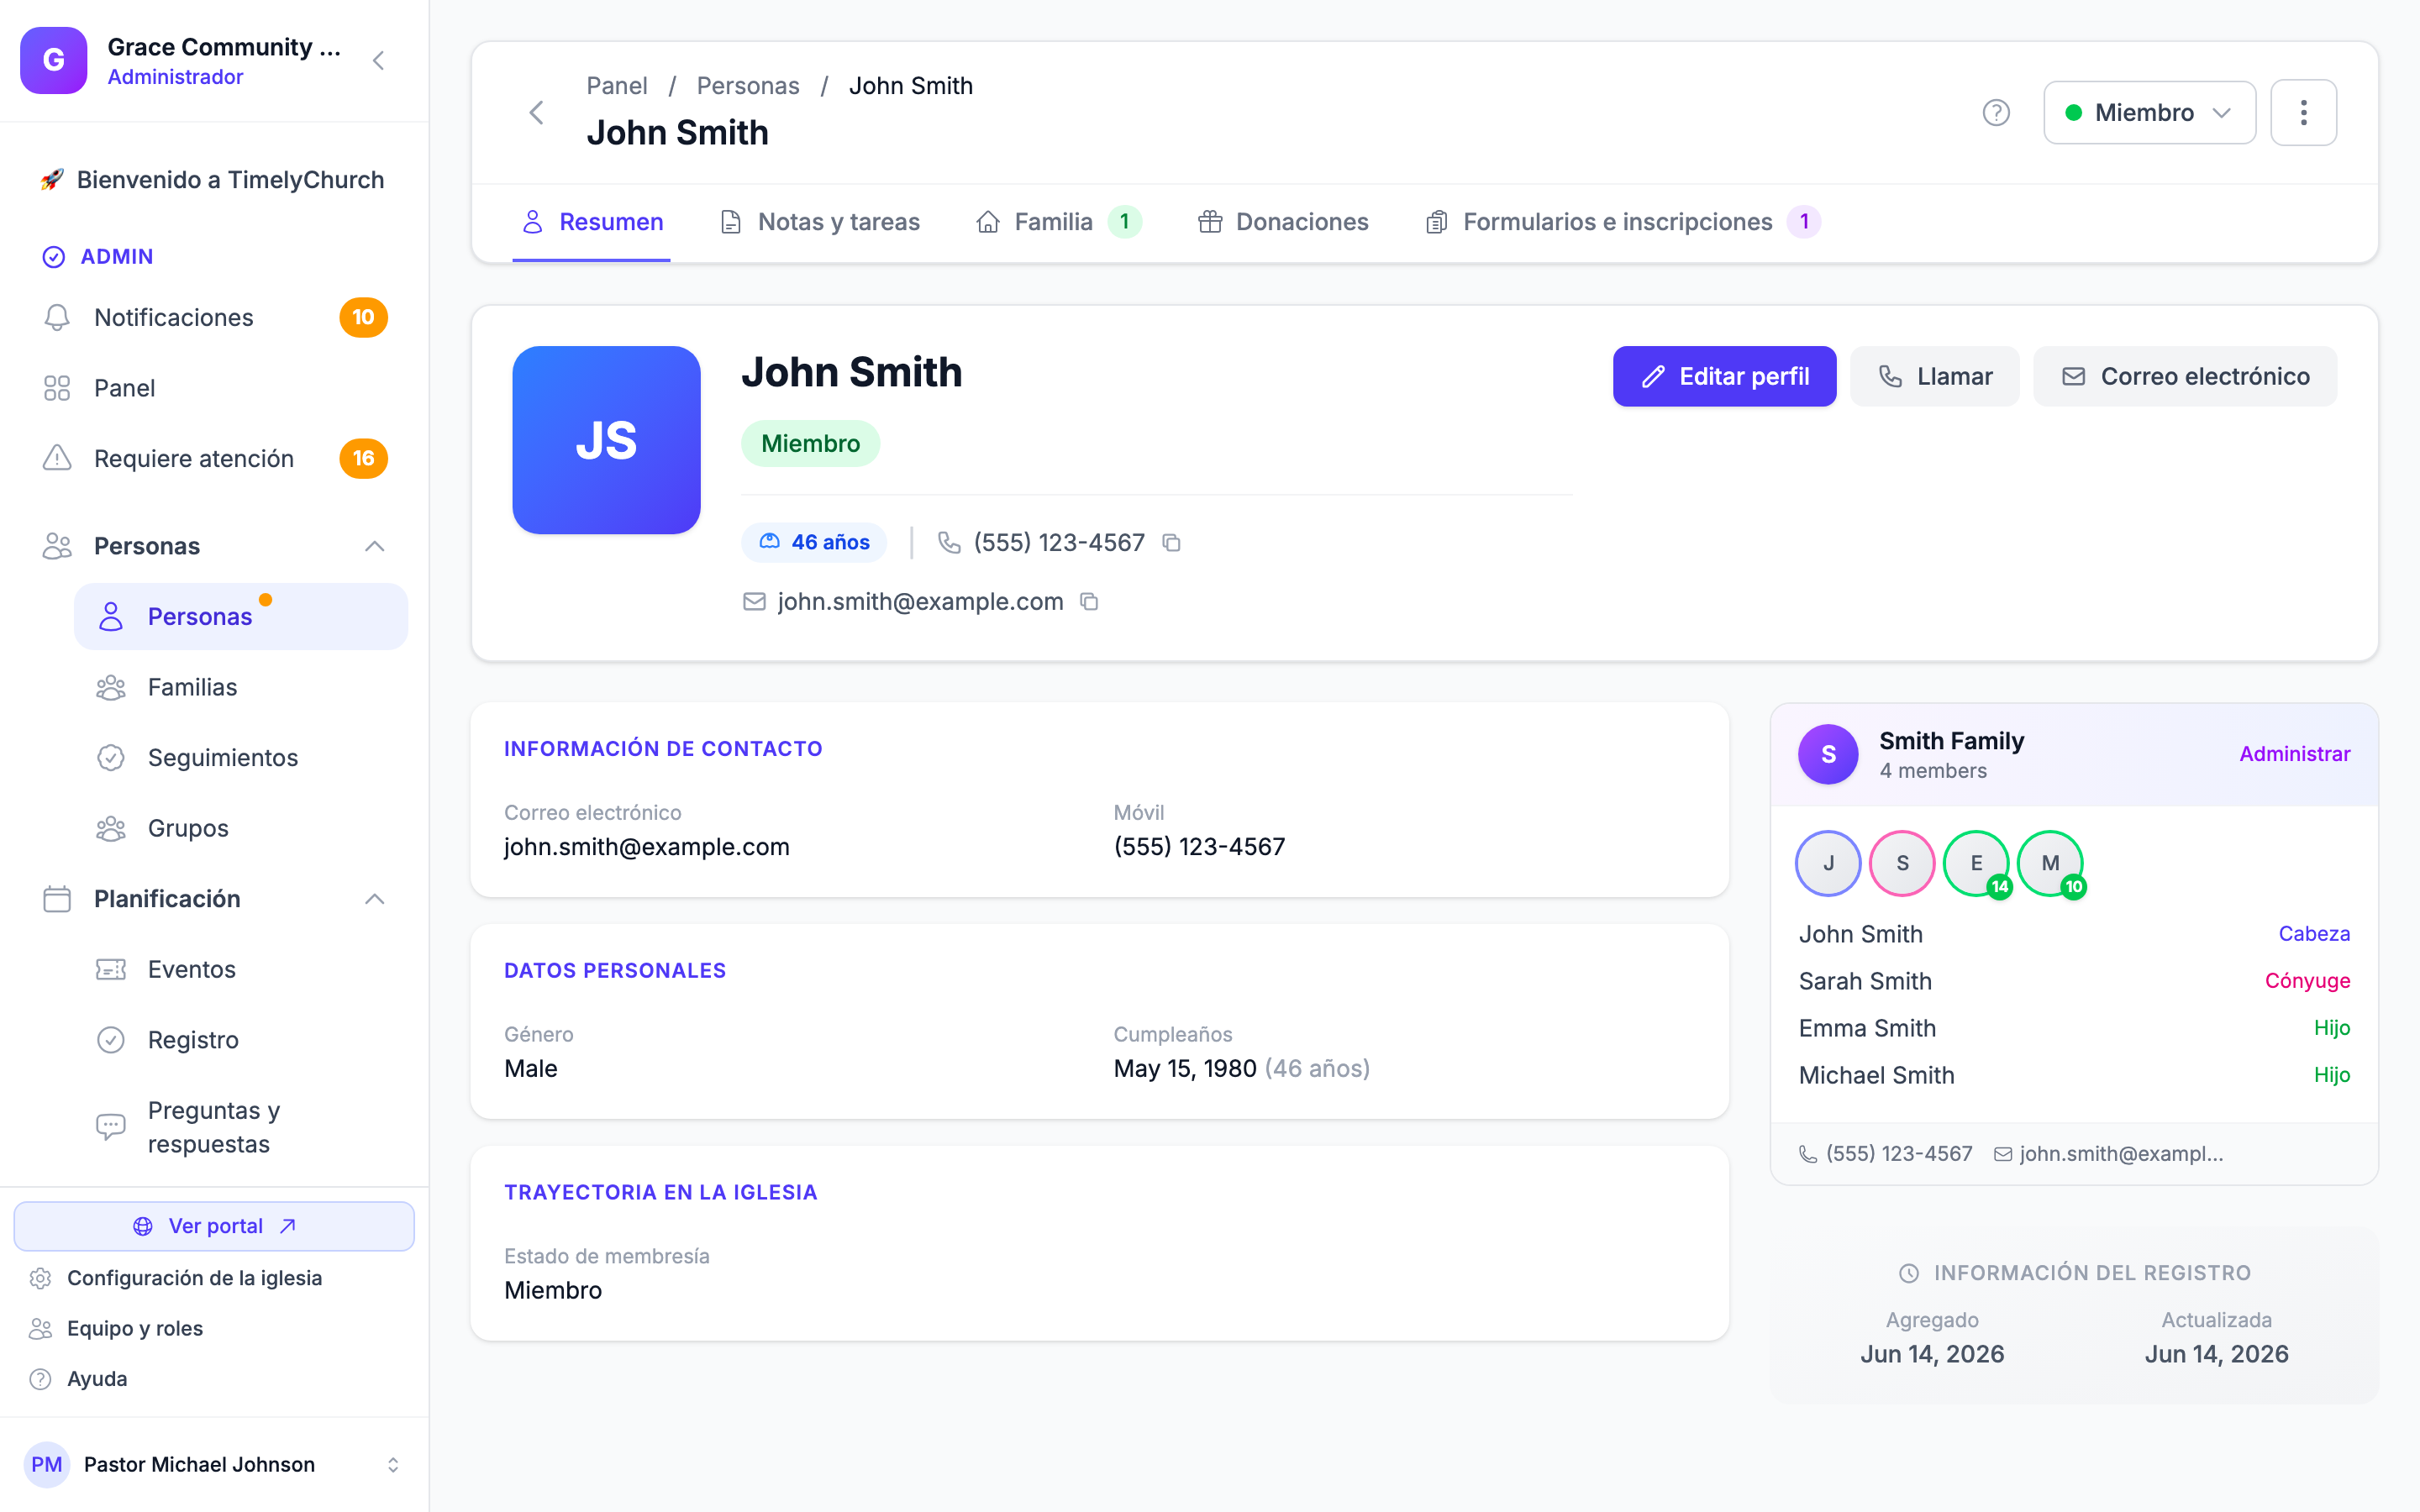The image size is (2420, 1512).
Task: Click Ver portal button
Action: pyautogui.click(x=214, y=1226)
